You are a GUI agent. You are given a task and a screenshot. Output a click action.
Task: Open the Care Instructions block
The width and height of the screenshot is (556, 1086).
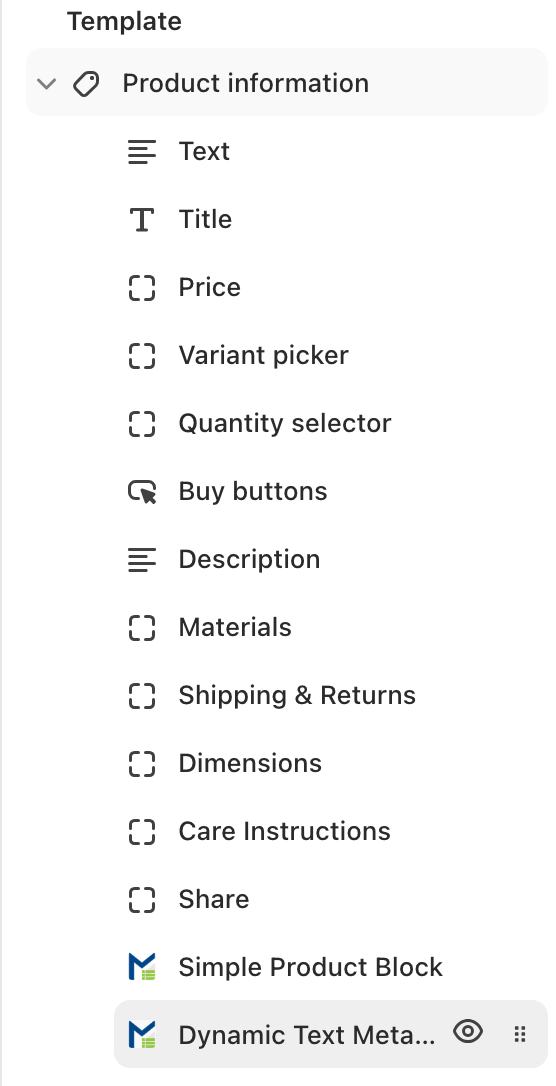[x=331, y=831]
